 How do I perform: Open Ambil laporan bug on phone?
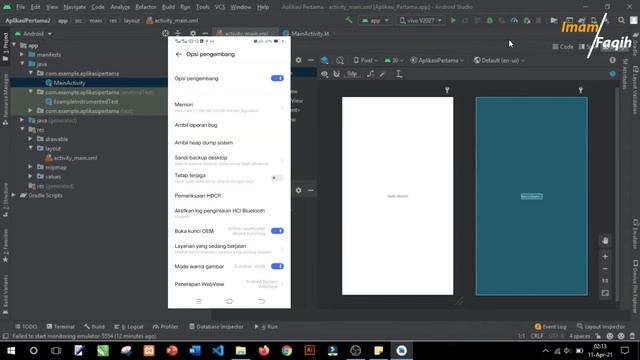click(229, 125)
